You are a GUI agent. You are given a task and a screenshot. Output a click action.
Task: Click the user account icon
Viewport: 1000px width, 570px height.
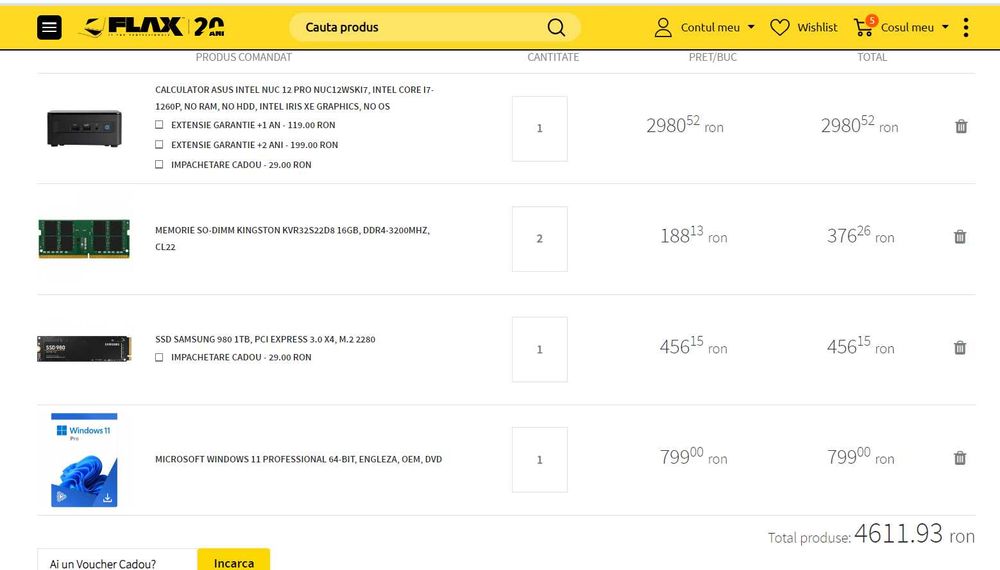[x=663, y=27]
